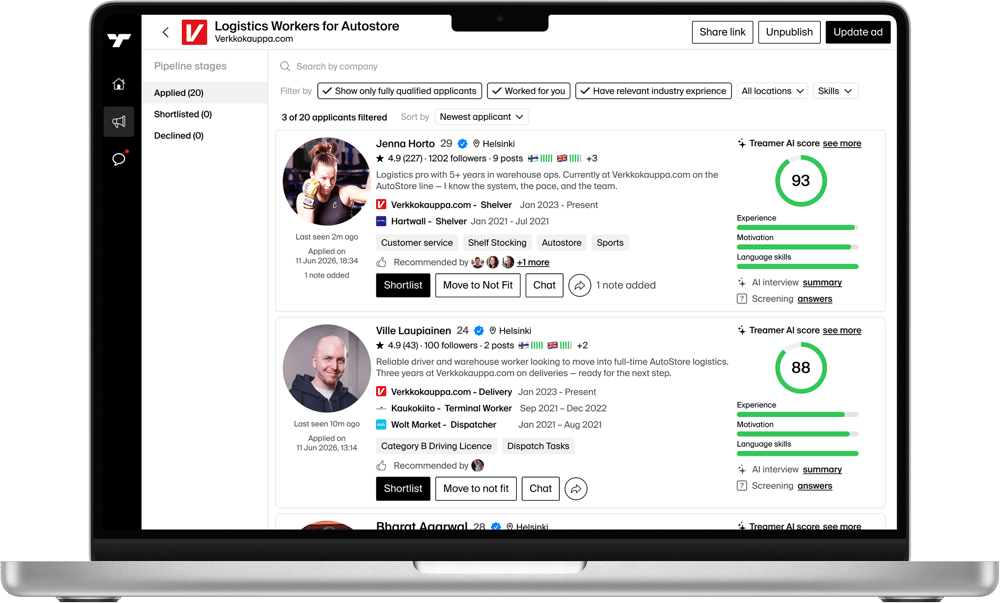This screenshot has height=603, width=1000.
Task: Select the Declined (0) pipeline stage
Action: click(179, 136)
